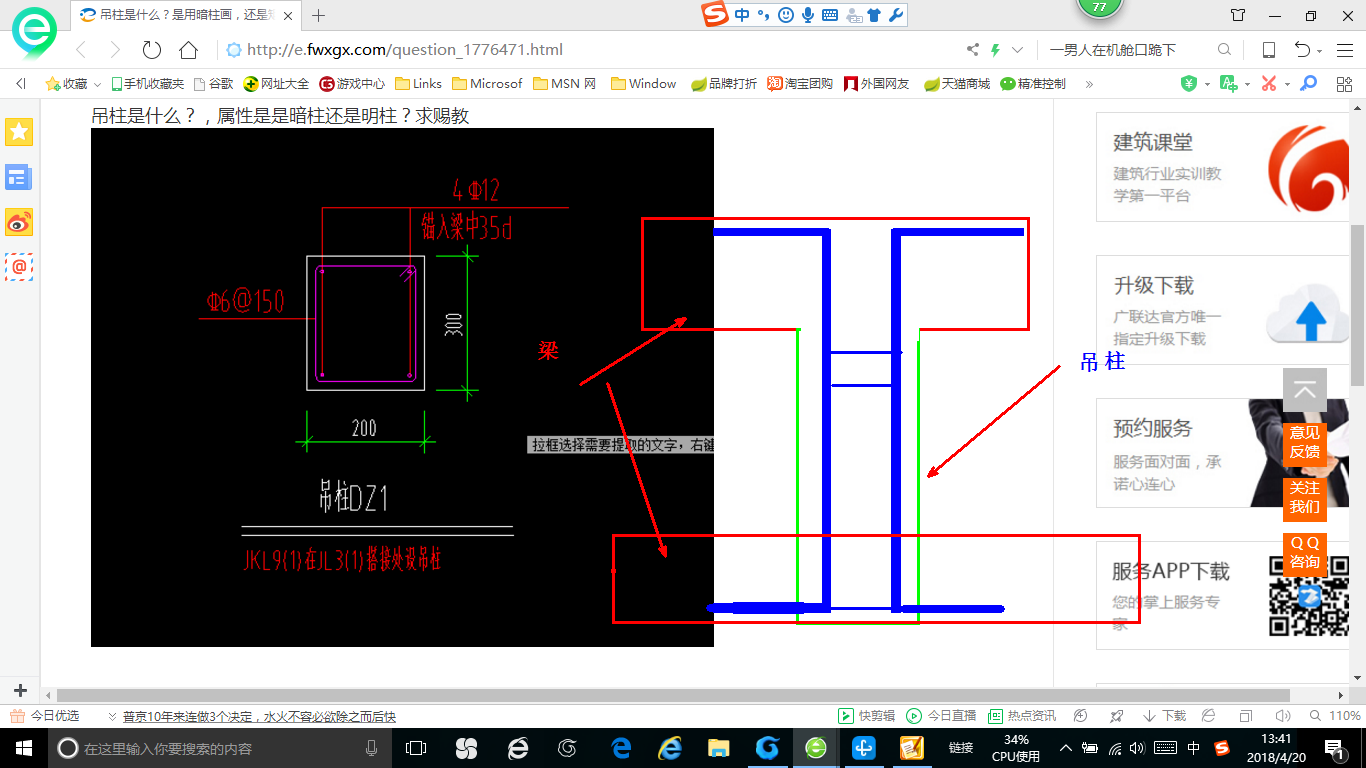The height and width of the screenshot is (768, 1366).
Task: Click the QQ咨询 orange button
Action: pyautogui.click(x=1305, y=553)
